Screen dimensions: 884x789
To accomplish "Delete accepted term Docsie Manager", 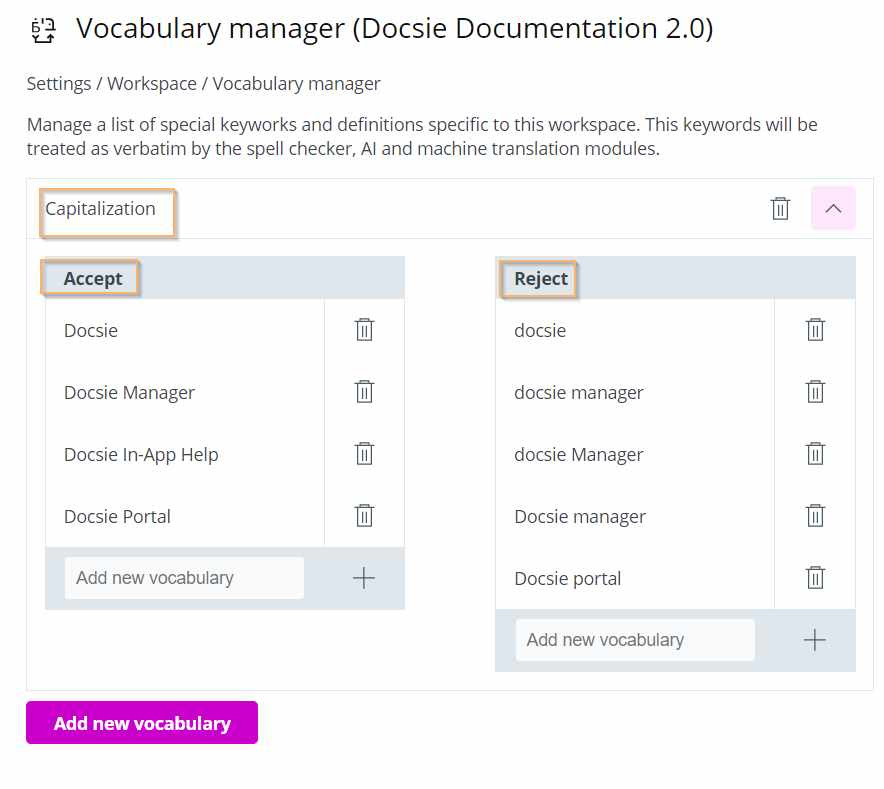I will 364,392.
